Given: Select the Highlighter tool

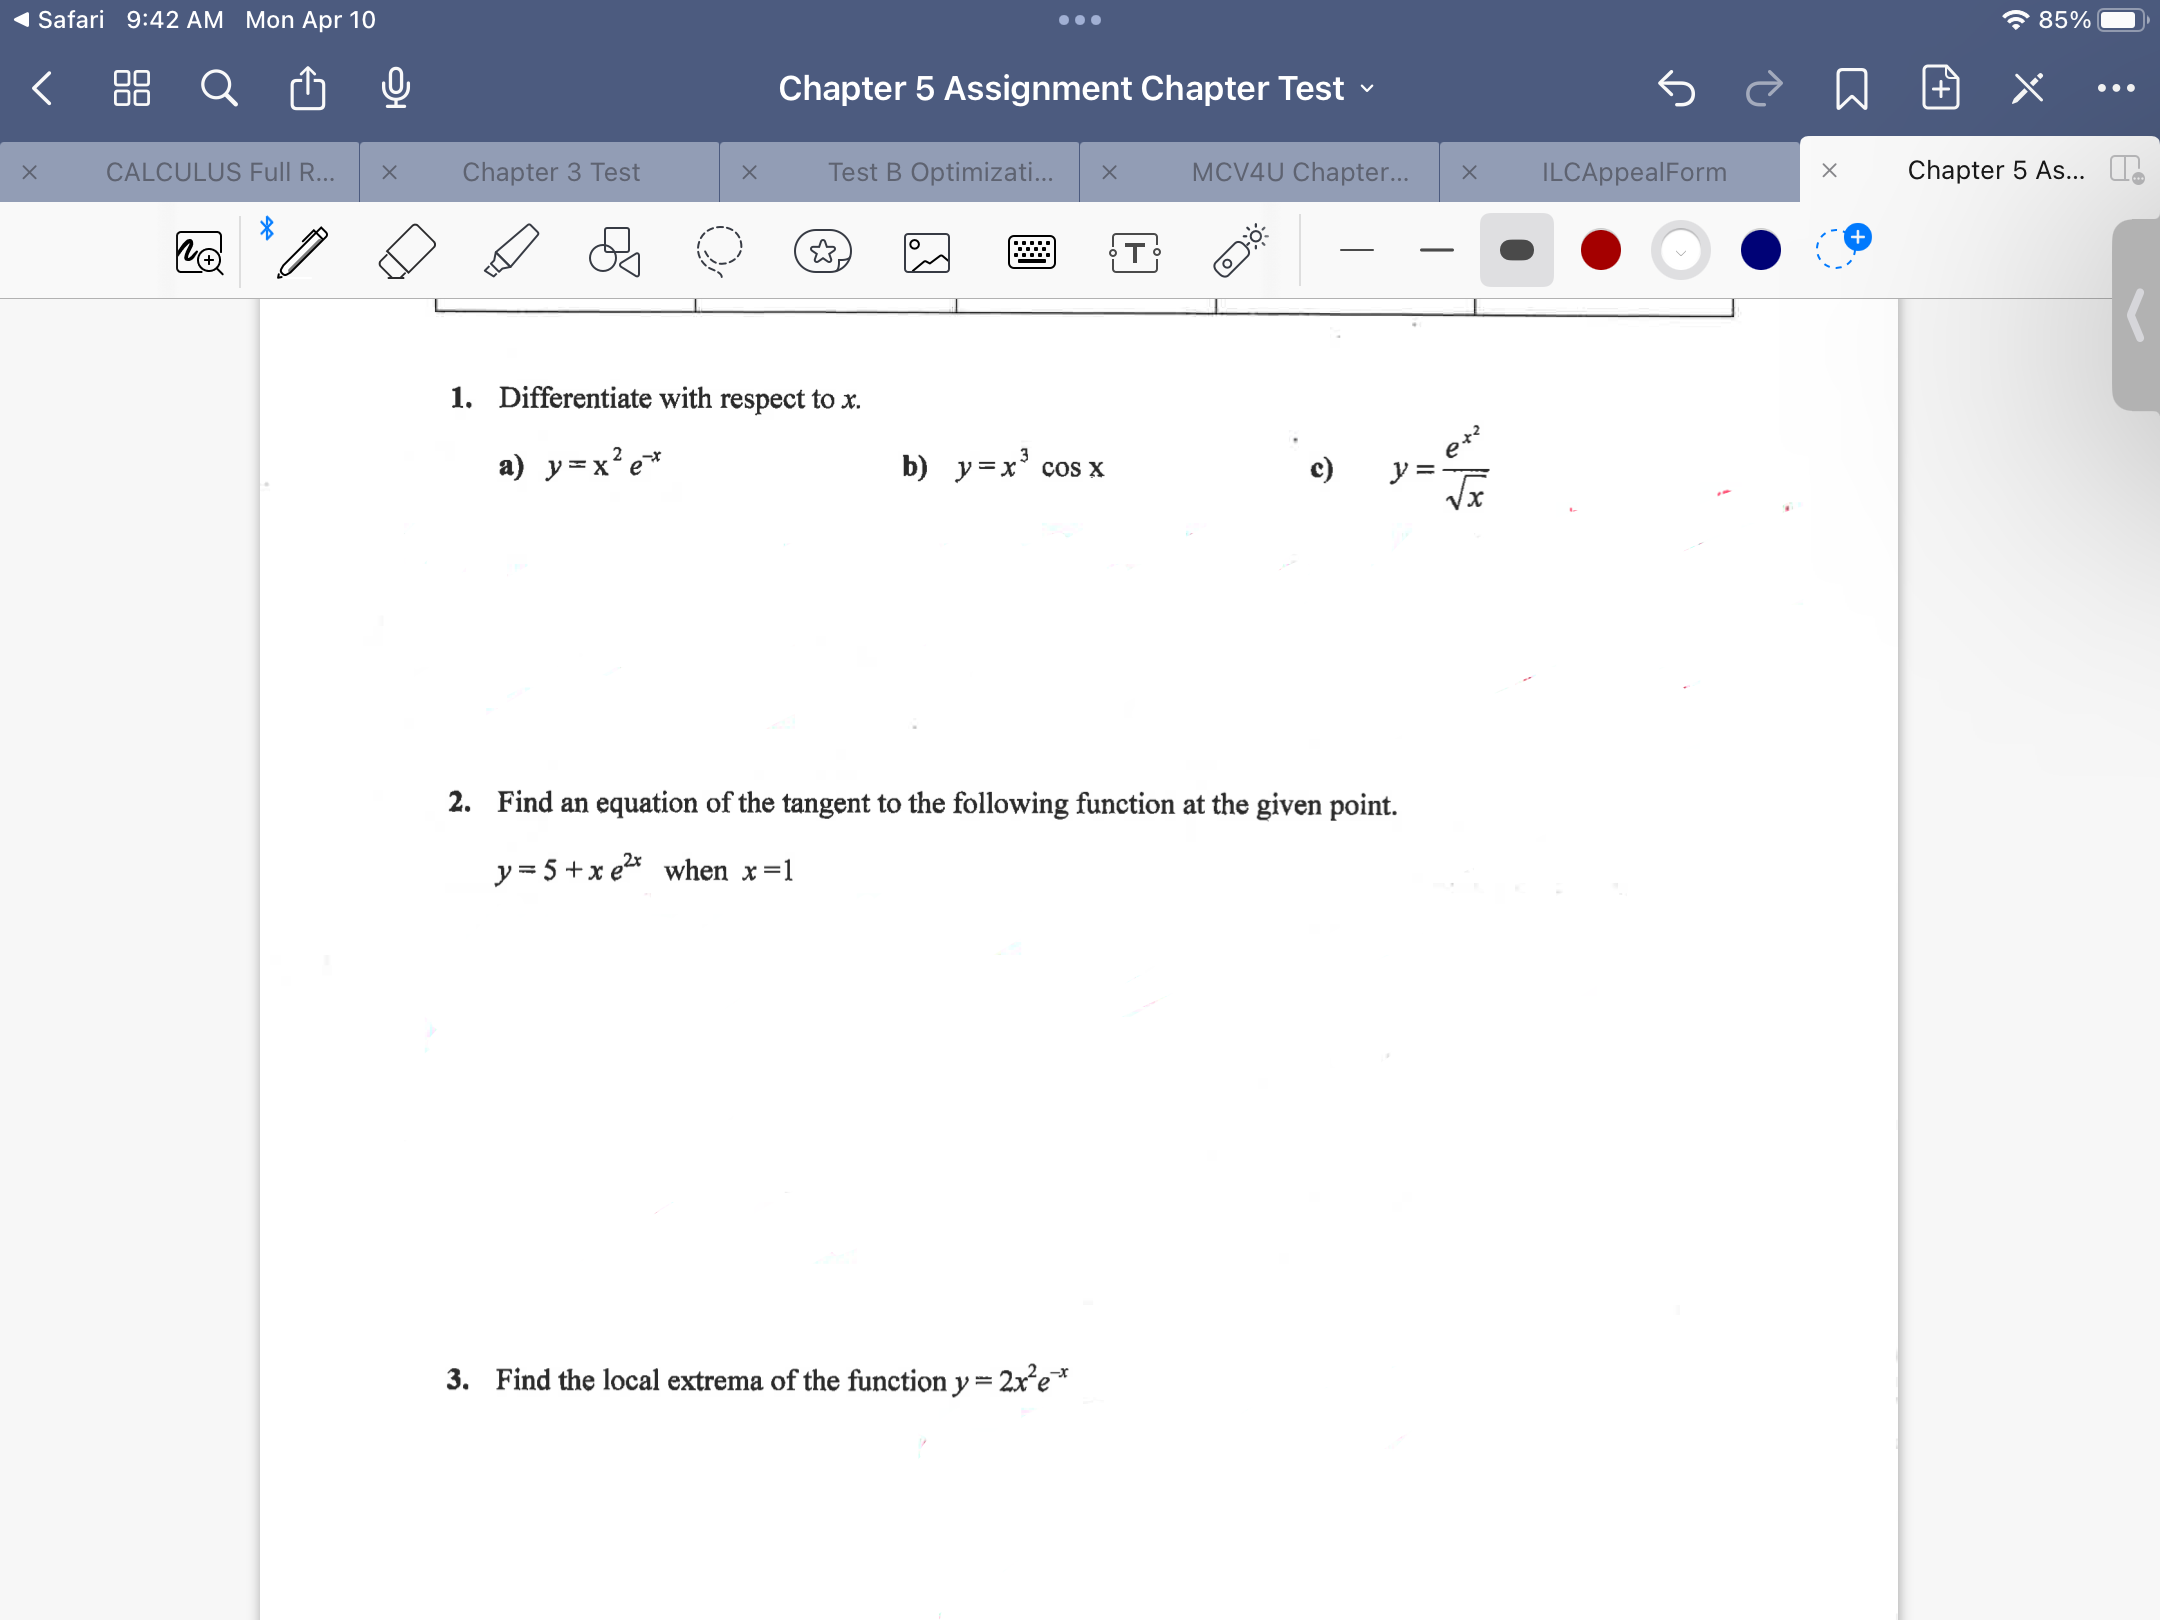Looking at the screenshot, I should click(511, 250).
